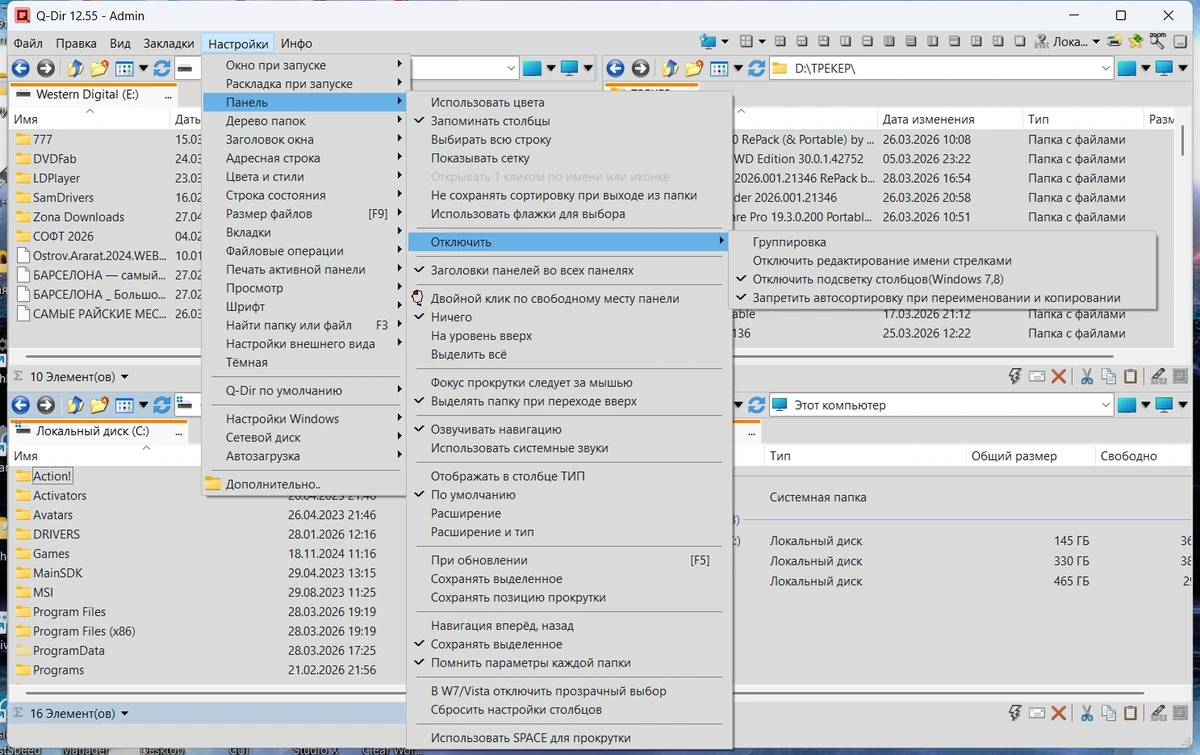Image resolution: width=1200 pixels, height=755 pixels.
Task: Refresh the Этот компьютер pane
Action: click(x=756, y=405)
